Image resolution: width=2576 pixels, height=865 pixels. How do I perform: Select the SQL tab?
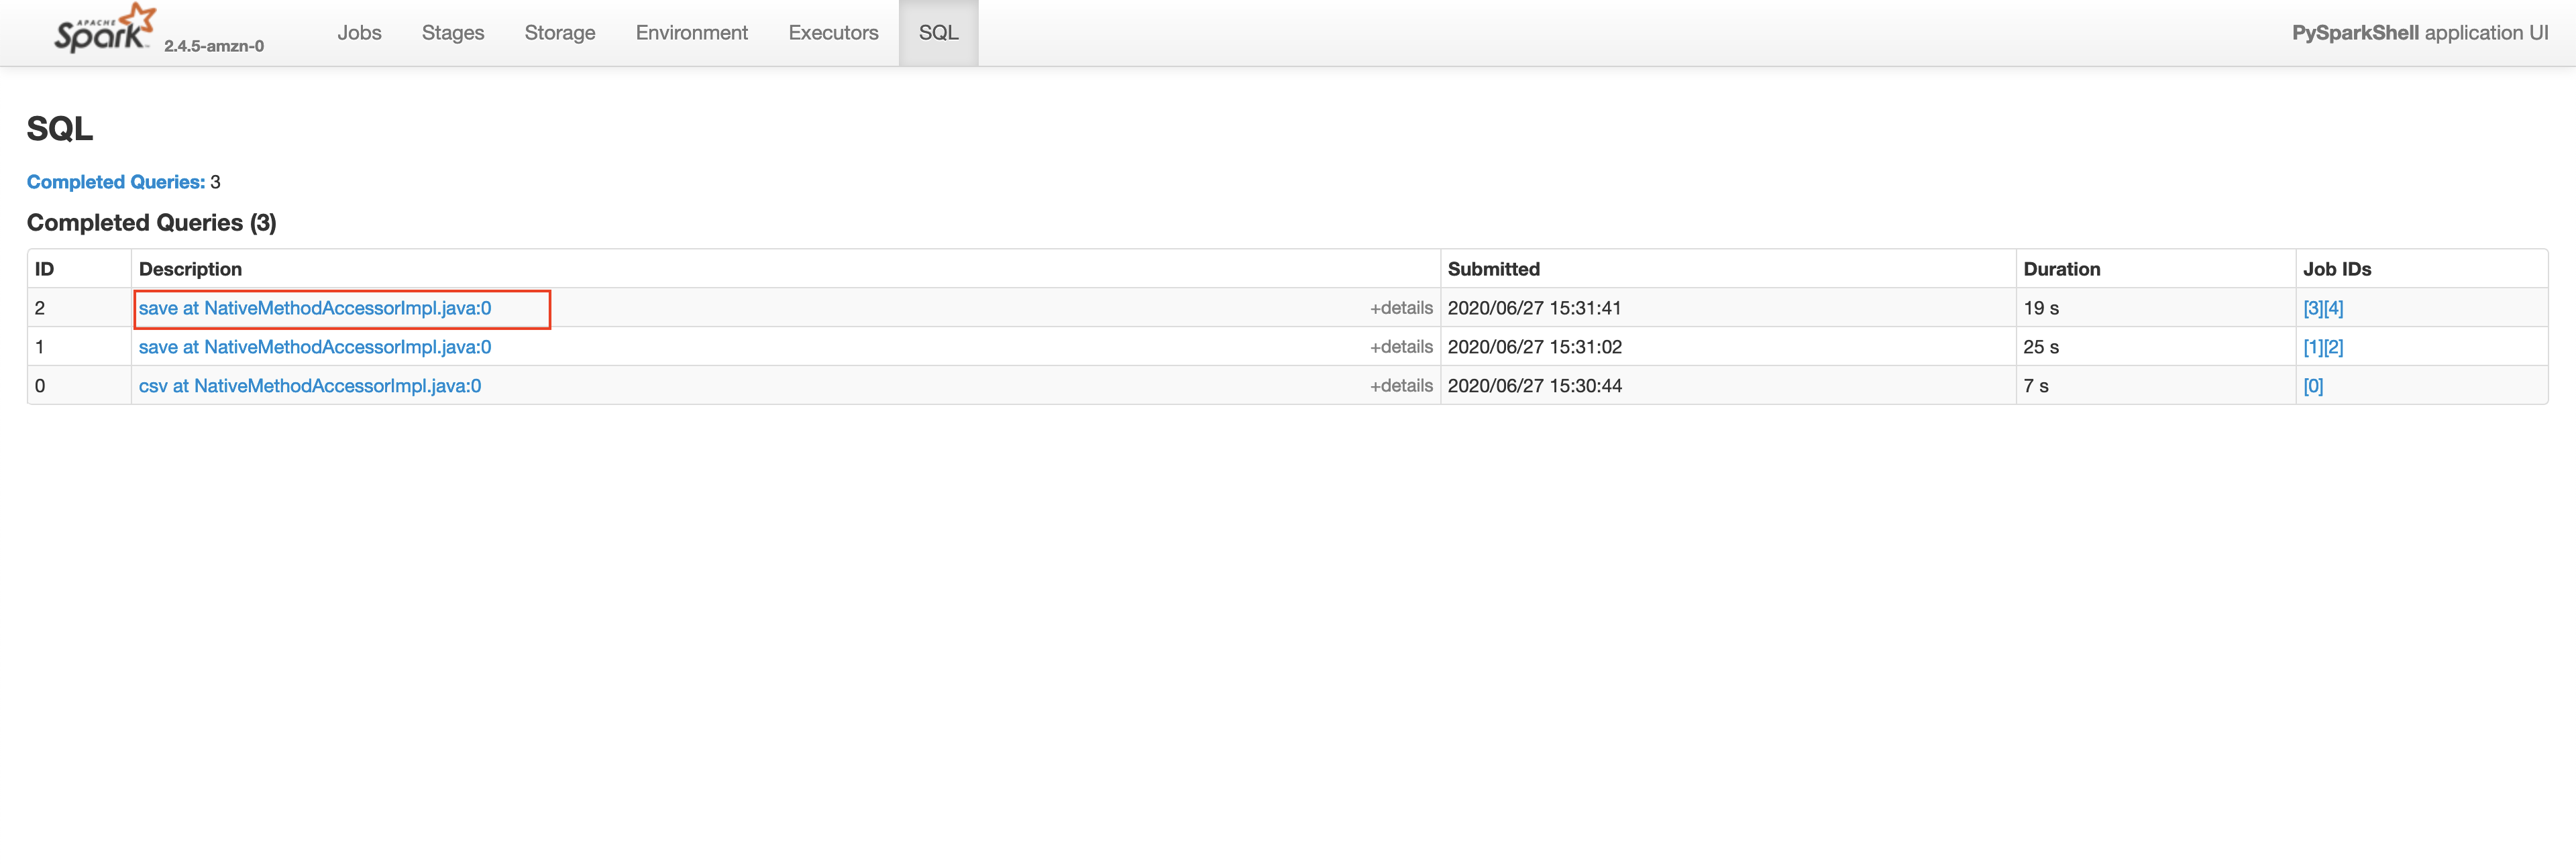(x=938, y=32)
